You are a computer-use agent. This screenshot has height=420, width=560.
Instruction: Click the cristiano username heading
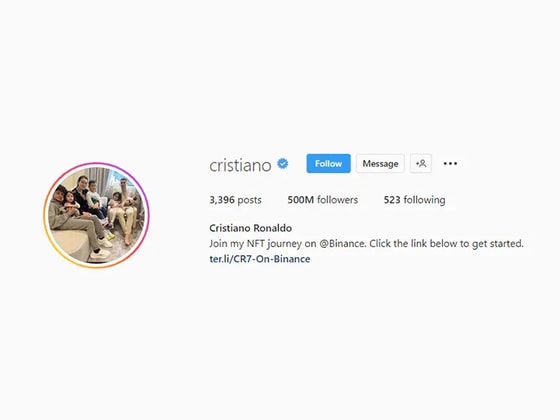[x=240, y=165]
